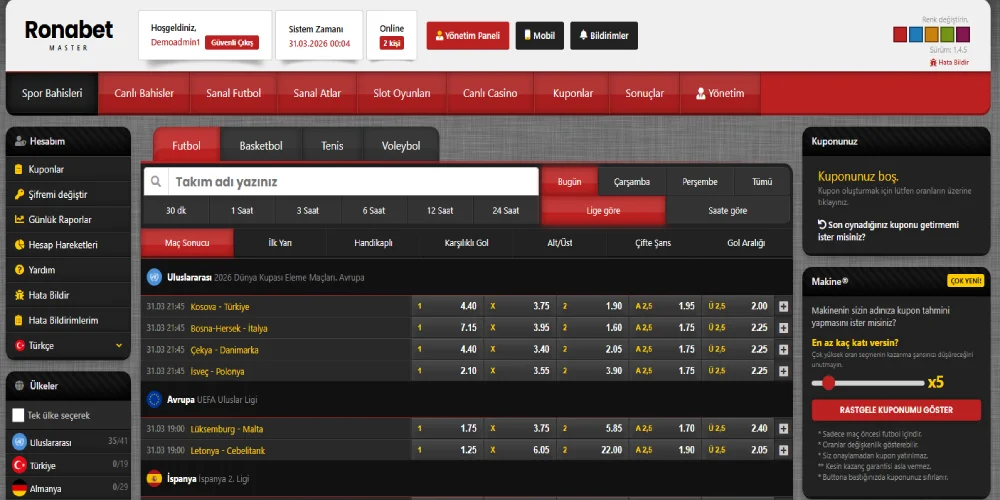Bet on odds 4.40 for Kosova win

click(447, 306)
